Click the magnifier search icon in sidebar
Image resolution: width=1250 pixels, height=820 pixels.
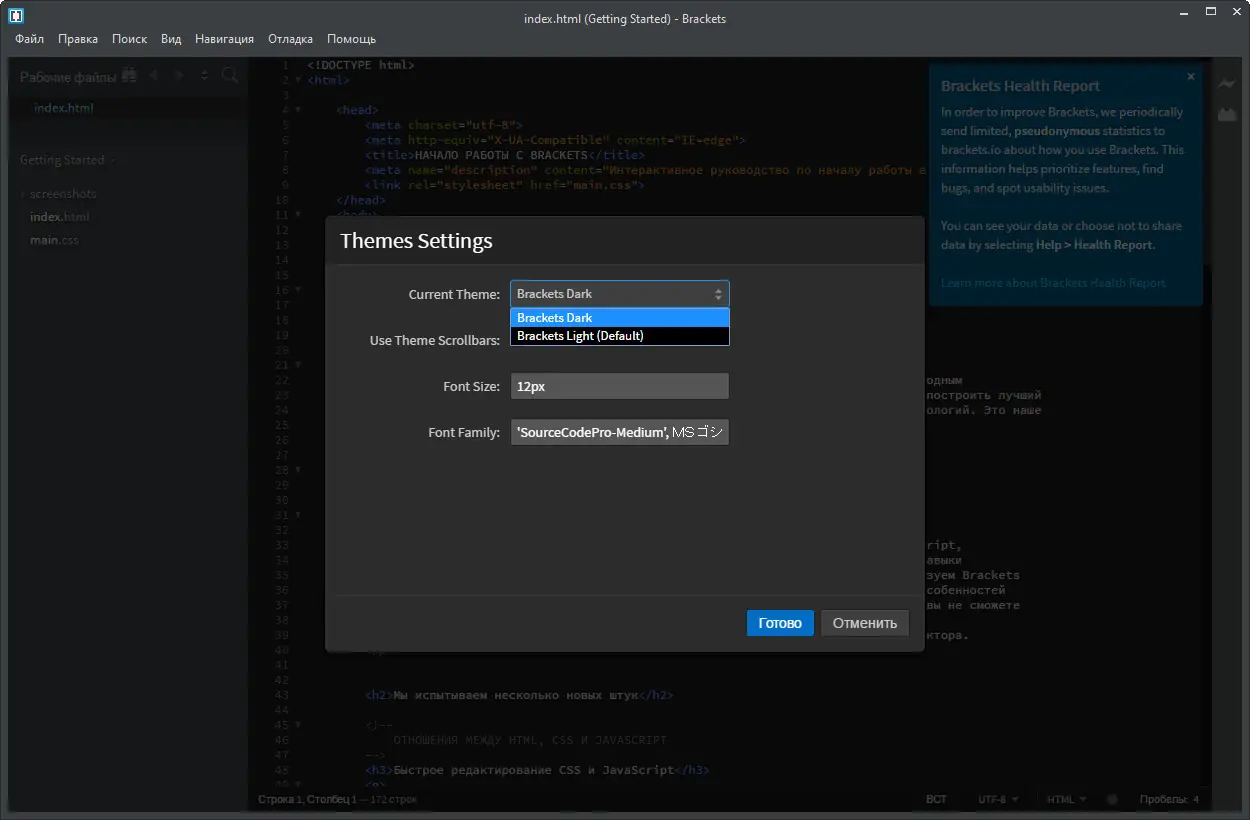pyautogui.click(x=230, y=76)
